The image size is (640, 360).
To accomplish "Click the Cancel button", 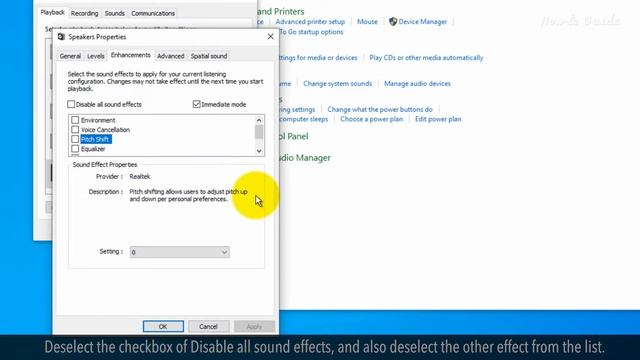I will point(209,327).
